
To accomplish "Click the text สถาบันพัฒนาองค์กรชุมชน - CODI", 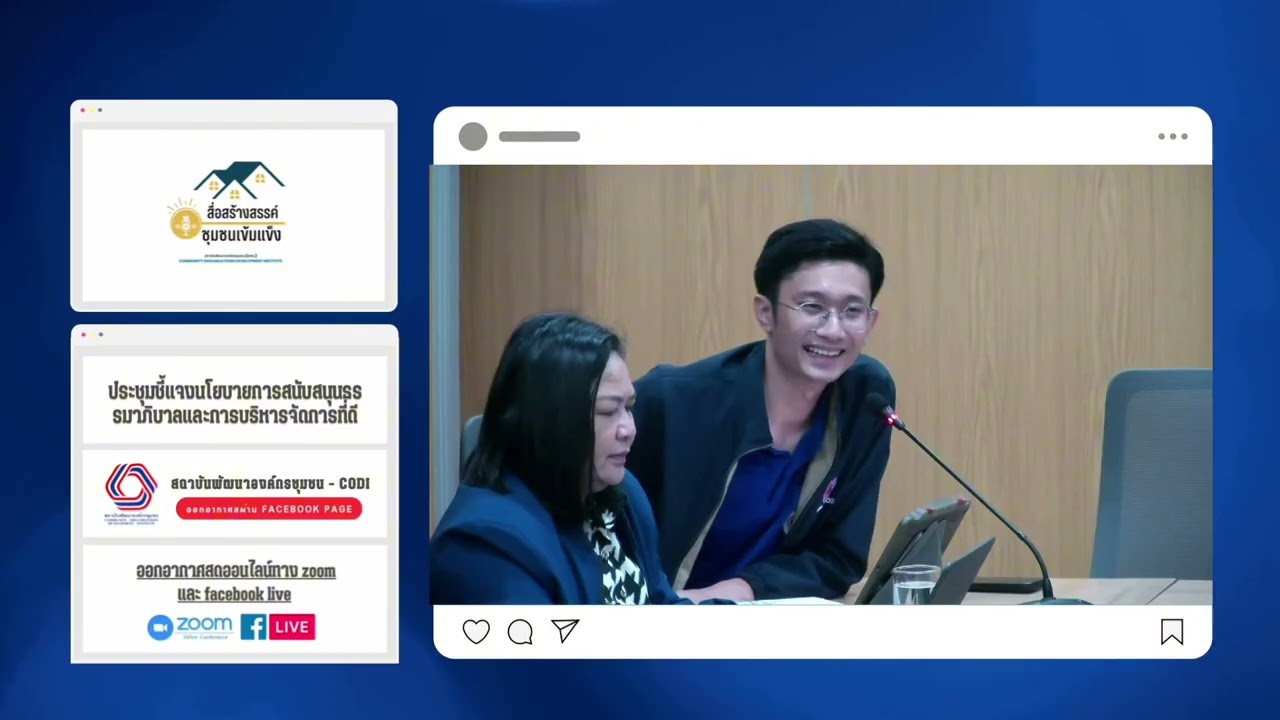I will (270, 483).
